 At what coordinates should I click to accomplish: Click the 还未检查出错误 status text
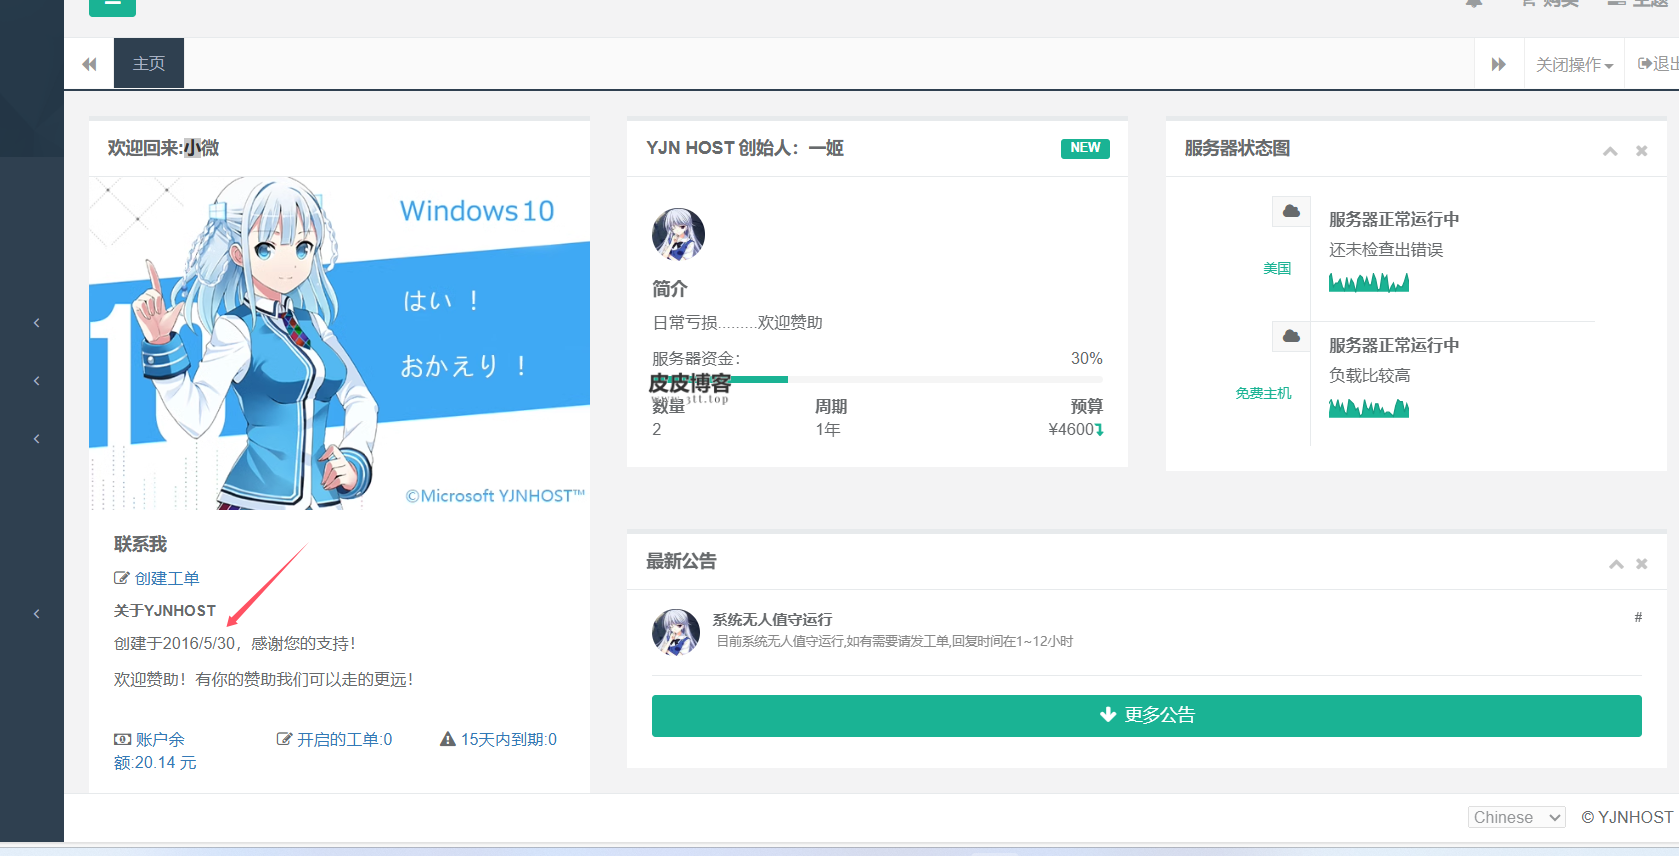point(1386,249)
